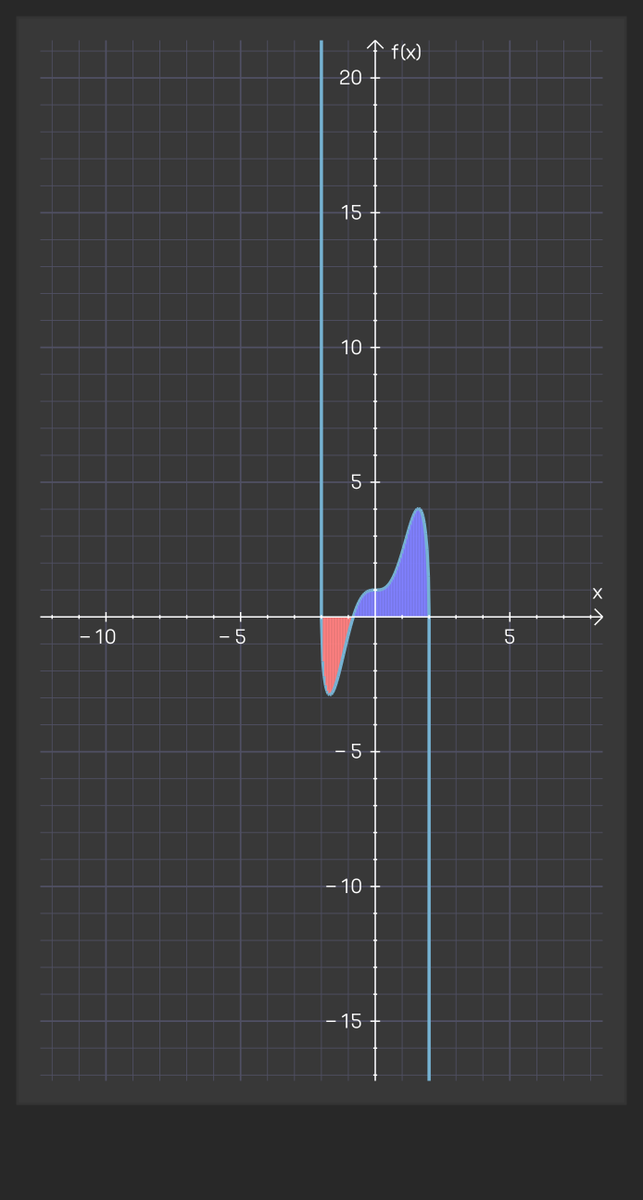The image size is (643, 1200).
Task: Click the y-axis label −10
Action: coord(343,886)
